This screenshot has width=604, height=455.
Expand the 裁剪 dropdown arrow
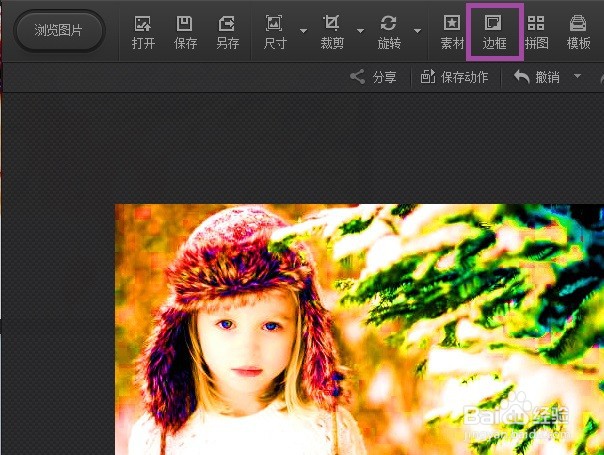(361, 31)
